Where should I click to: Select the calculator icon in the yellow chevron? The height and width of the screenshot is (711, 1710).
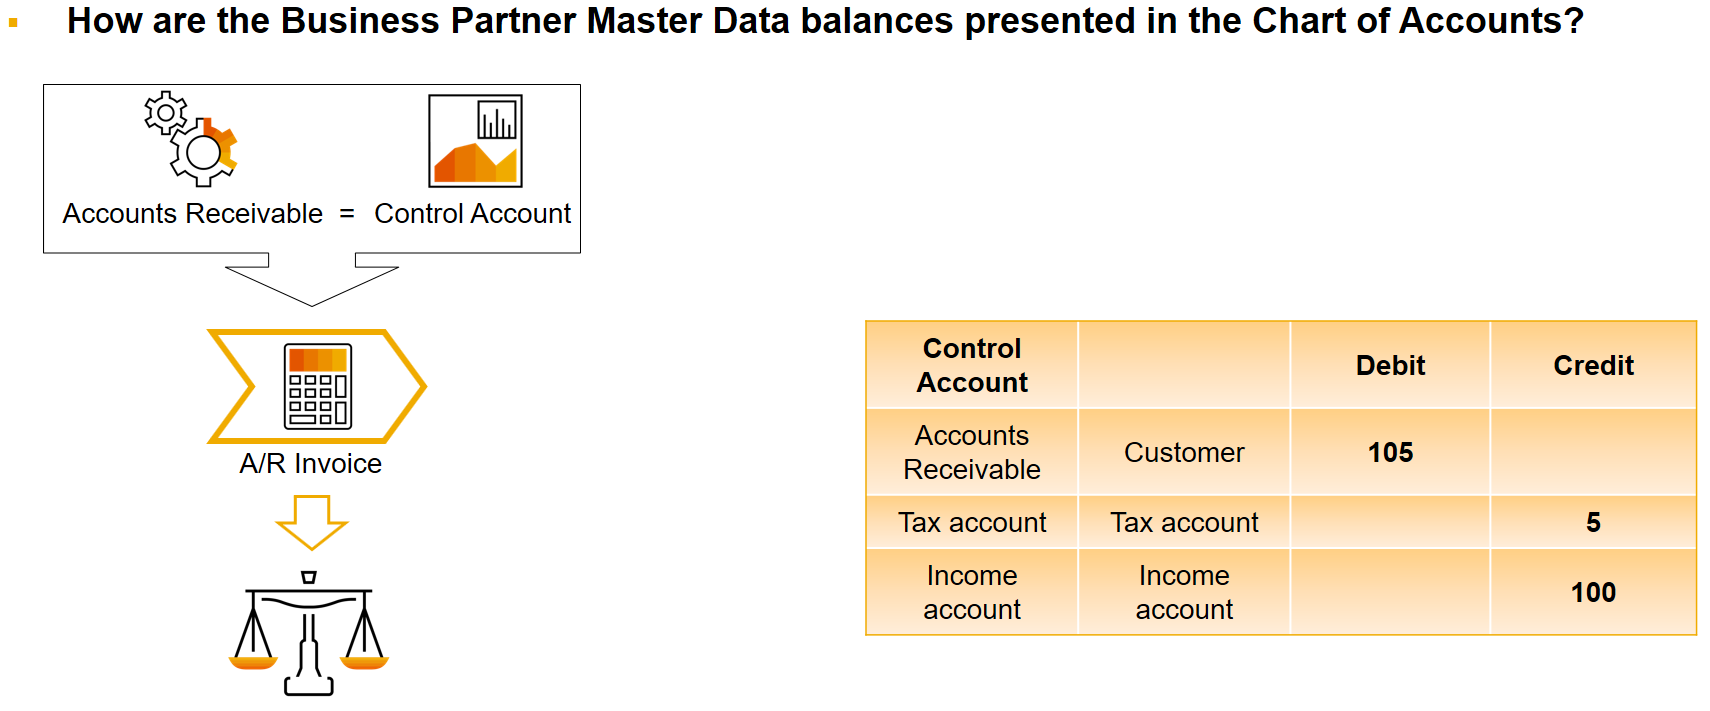click(x=318, y=386)
